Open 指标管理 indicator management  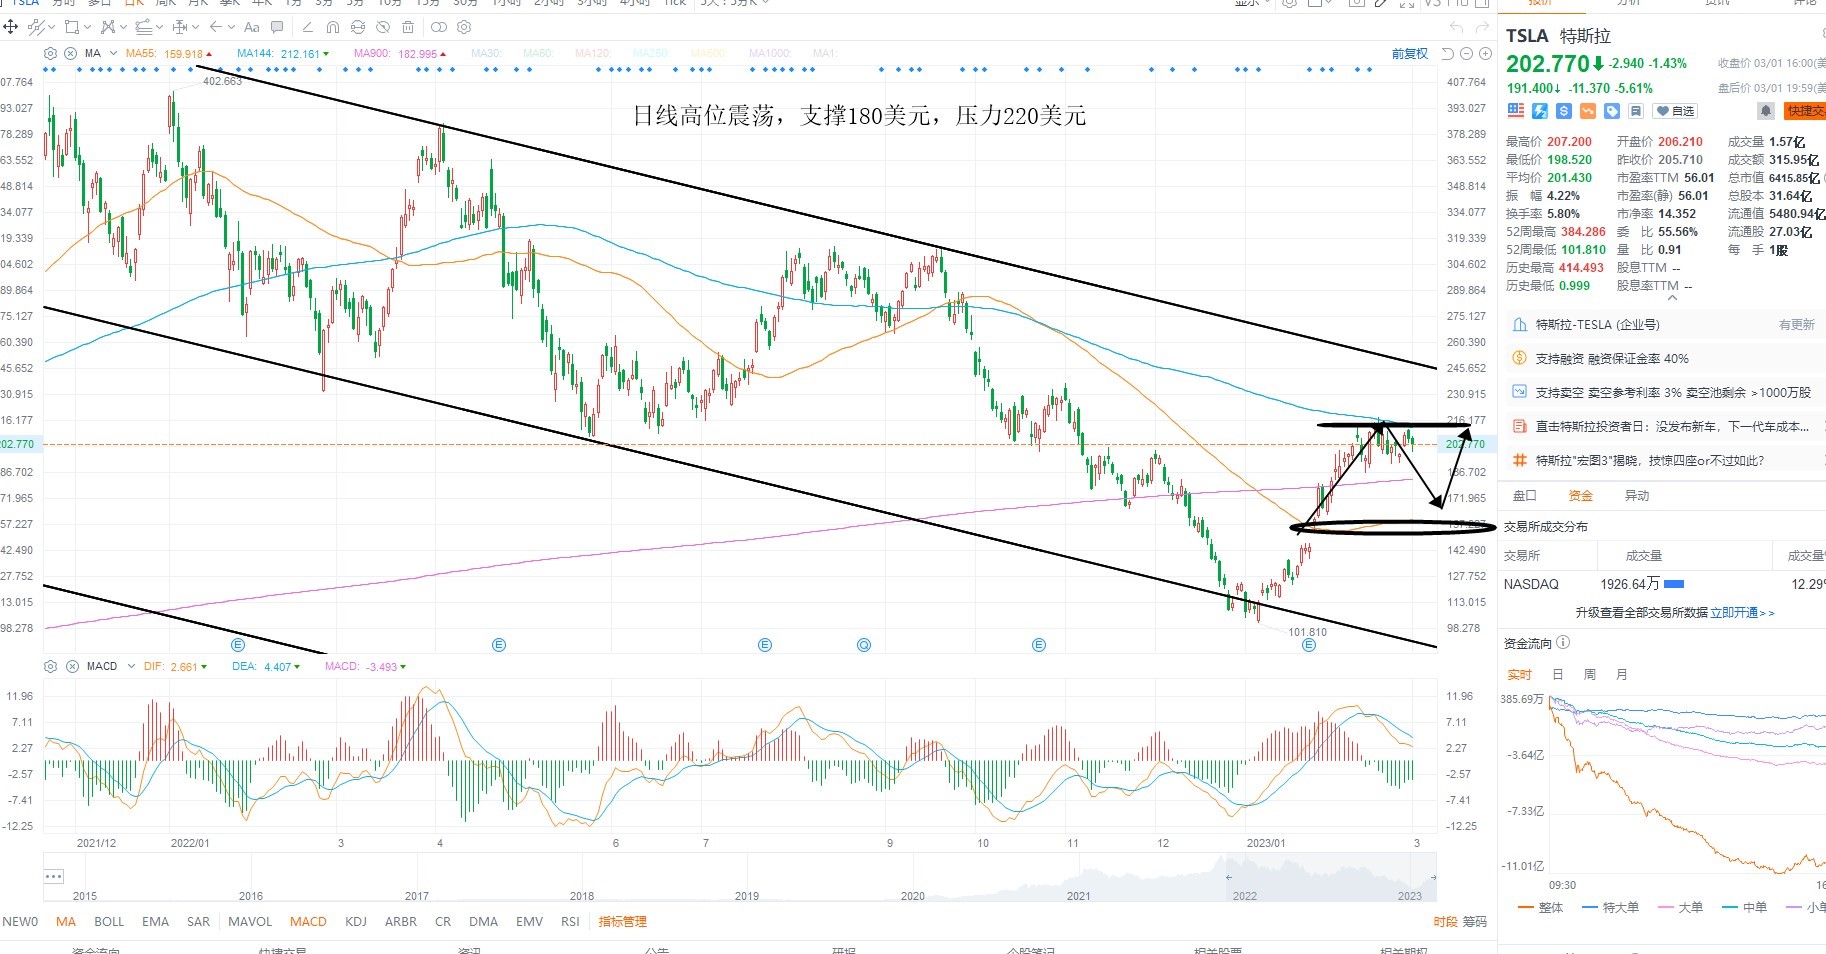(622, 922)
